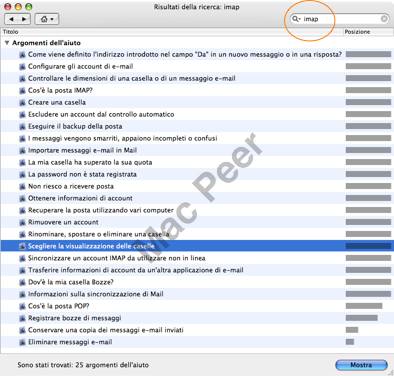Select topic La password non è stata registrata

pyautogui.click(x=82, y=174)
